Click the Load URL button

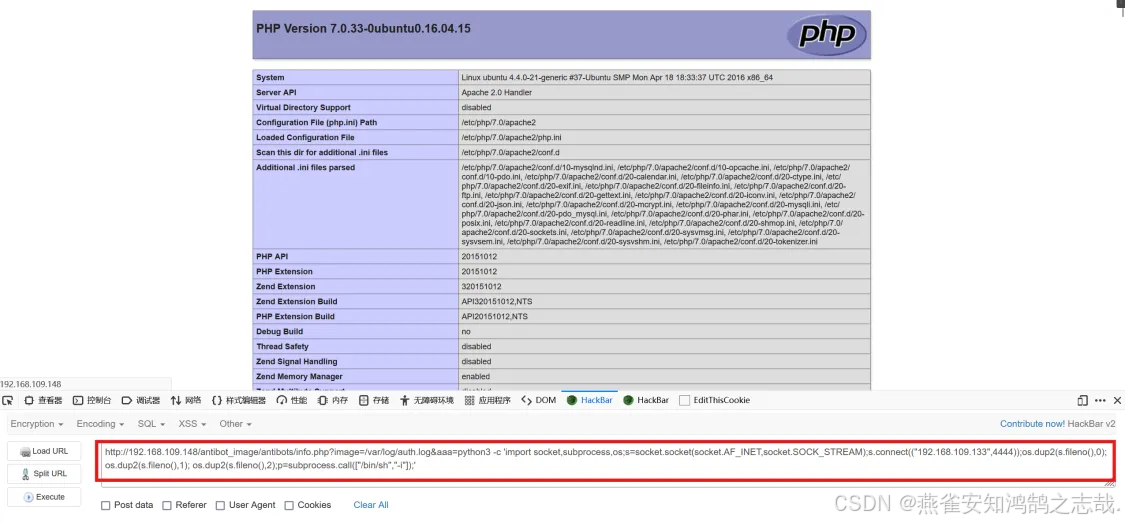pos(44,451)
